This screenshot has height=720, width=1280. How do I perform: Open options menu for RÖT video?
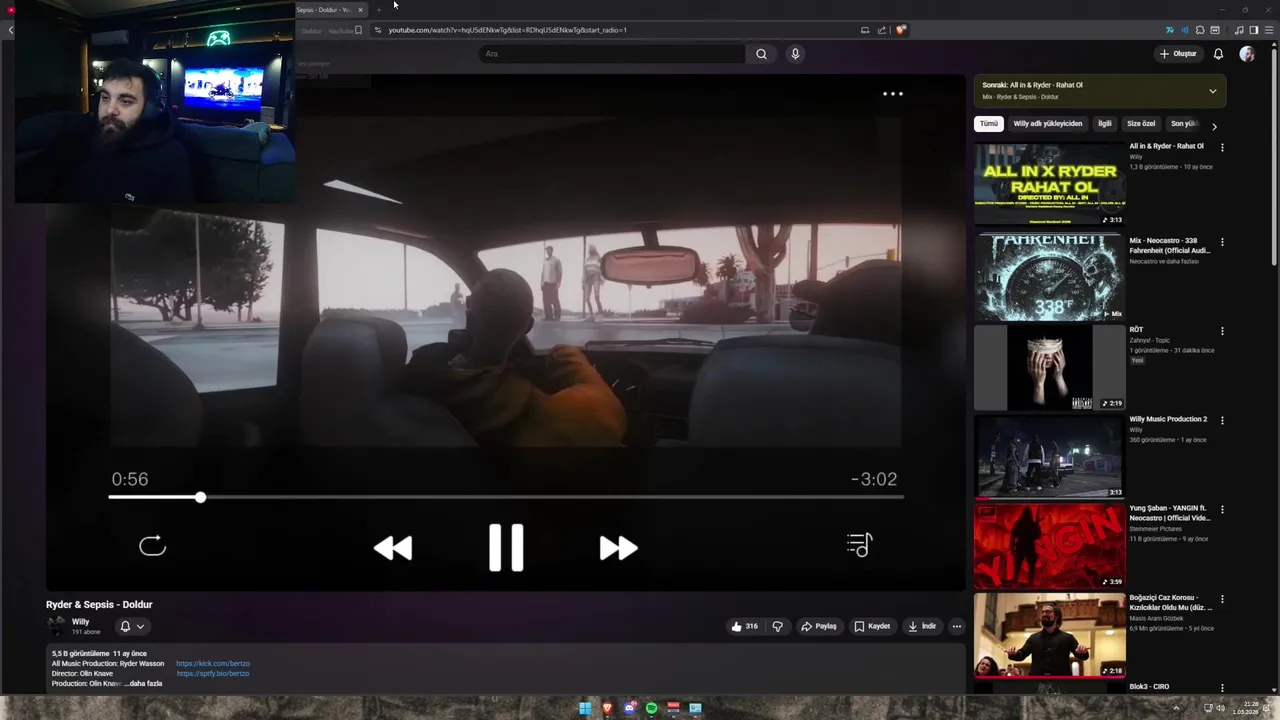[x=1222, y=331]
